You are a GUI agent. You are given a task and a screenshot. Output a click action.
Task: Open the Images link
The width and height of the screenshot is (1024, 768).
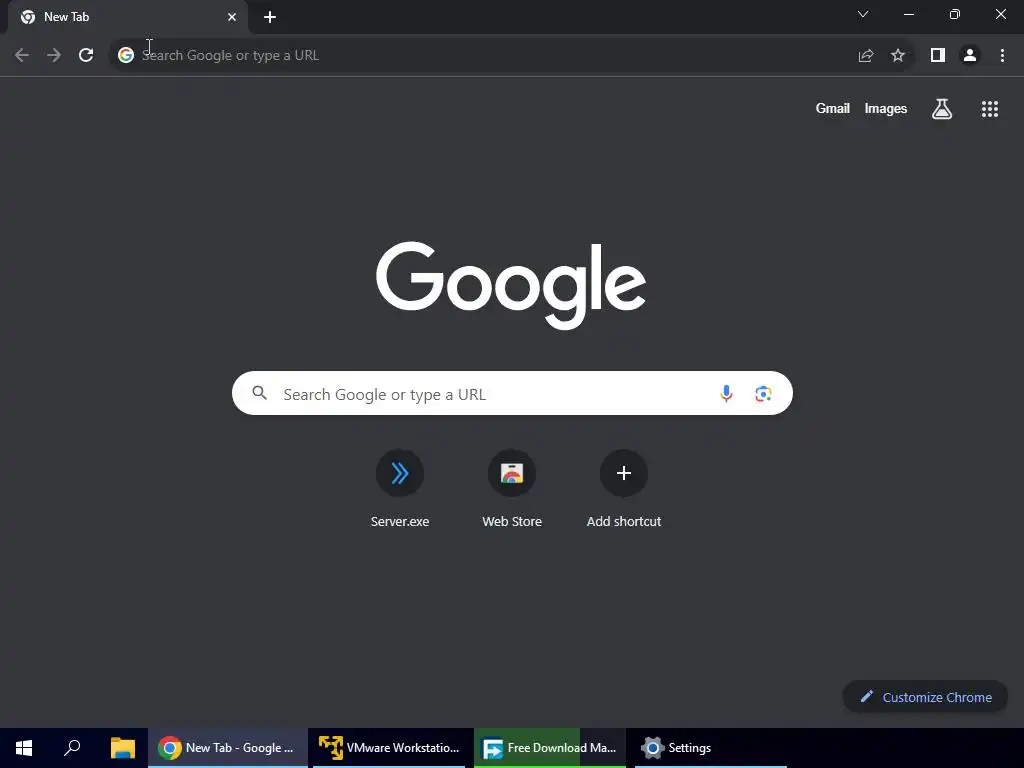[x=886, y=108]
